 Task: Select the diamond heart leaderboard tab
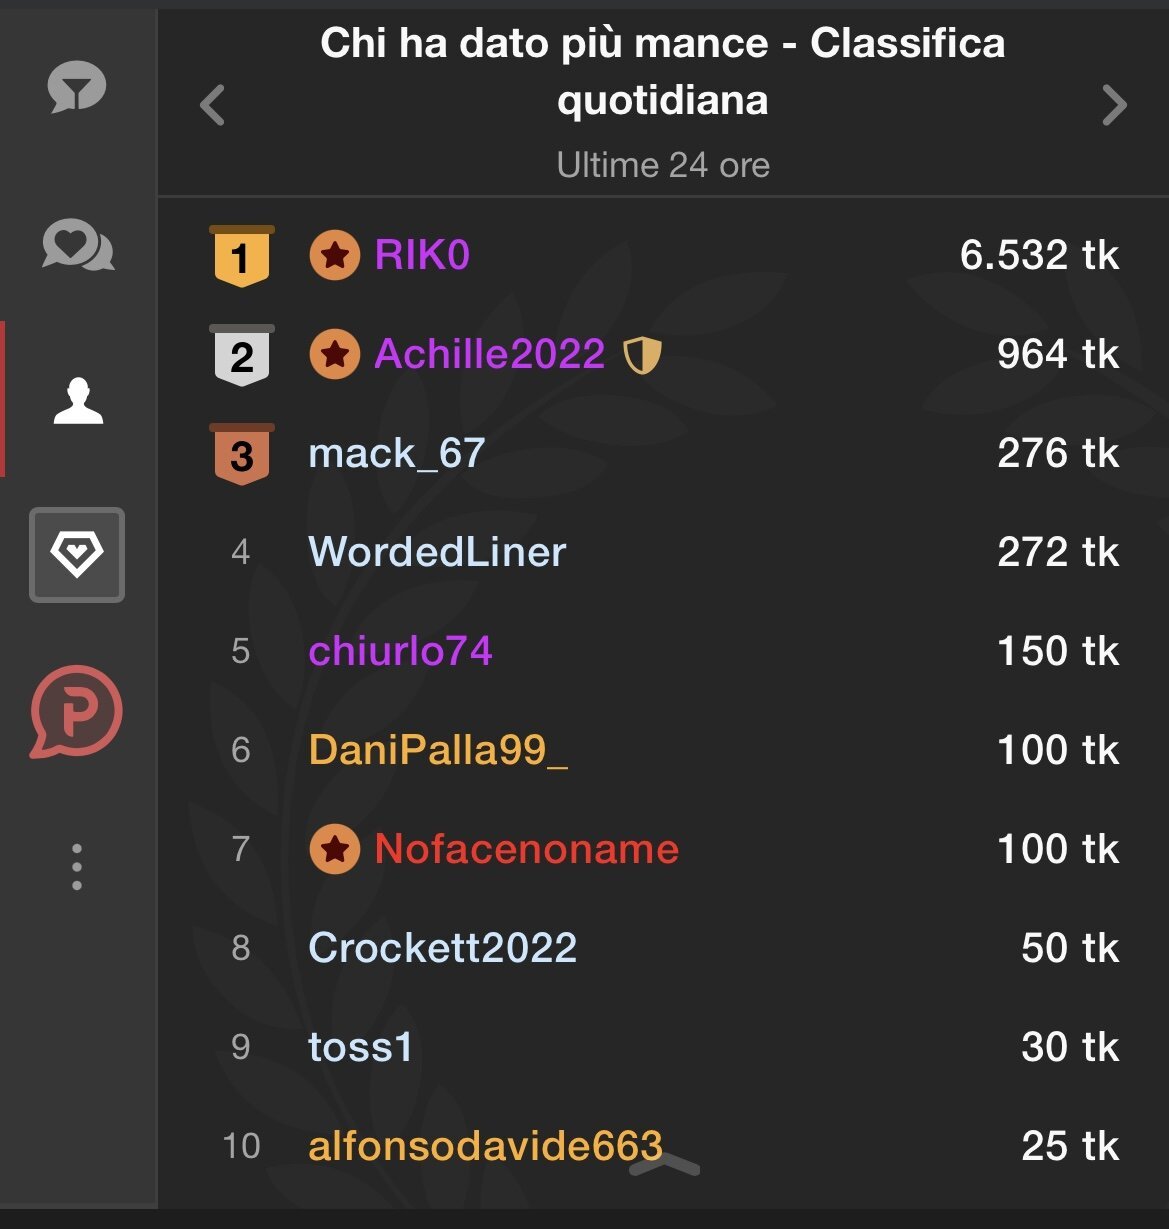[x=77, y=555]
